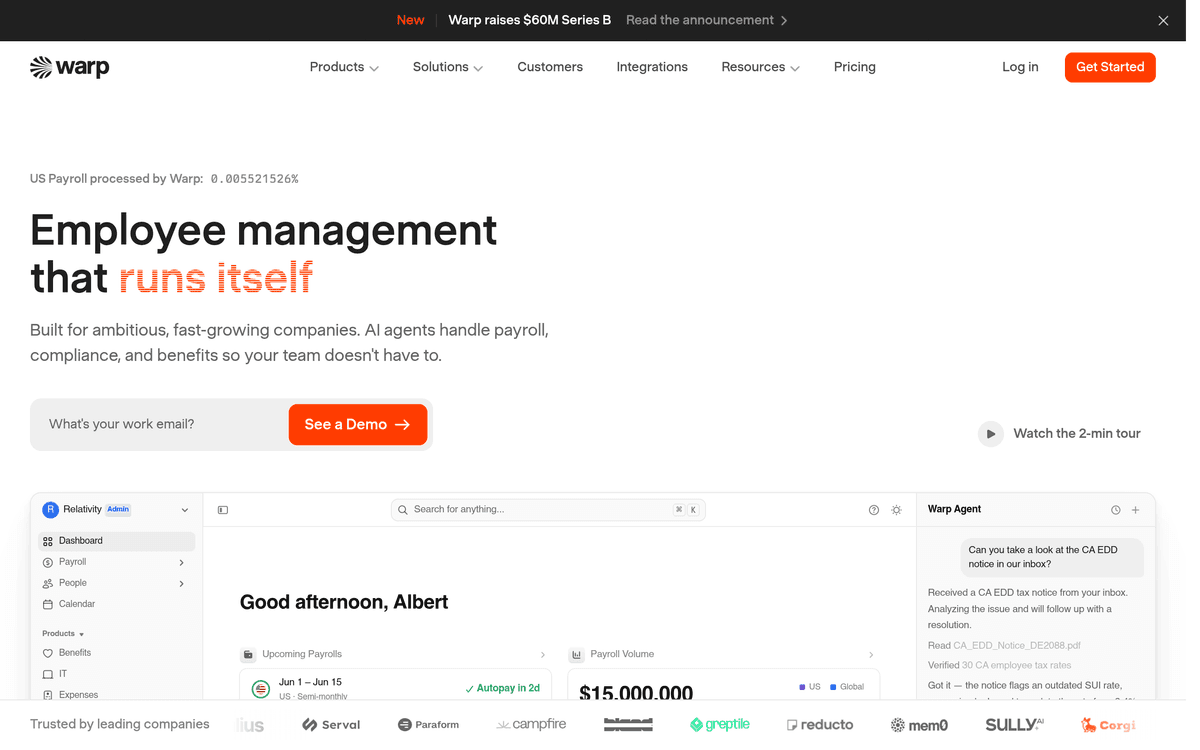Screen dimensions: 1200x750
Task: Toggle the light/dark theme sun icon
Action: pyautogui.click(x=897, y=510)
